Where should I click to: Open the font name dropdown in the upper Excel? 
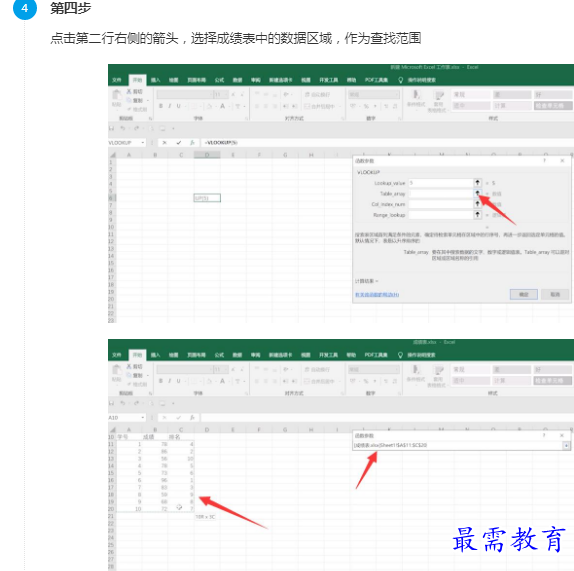click(x=211, y=94)
